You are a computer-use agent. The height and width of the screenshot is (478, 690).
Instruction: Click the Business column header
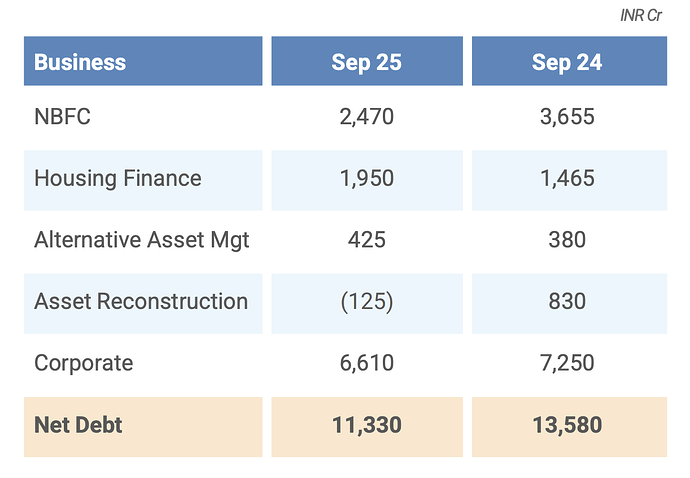click(80, 62)
